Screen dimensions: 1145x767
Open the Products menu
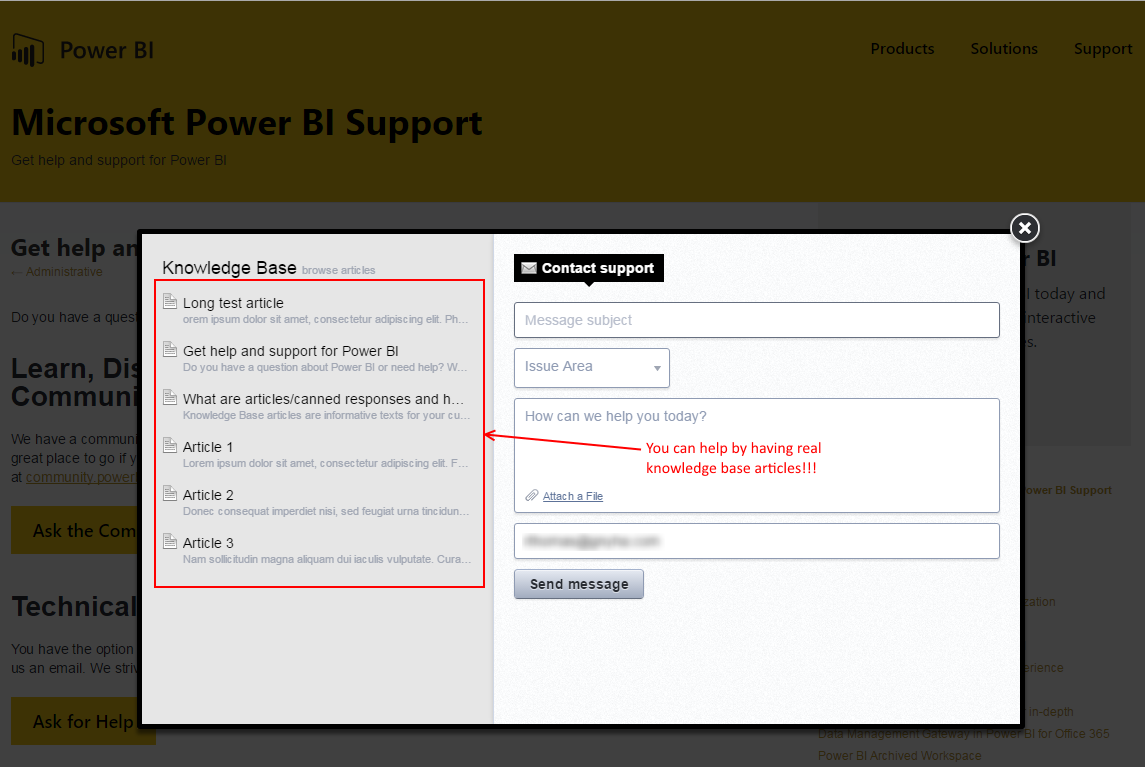tap(902, 49)
